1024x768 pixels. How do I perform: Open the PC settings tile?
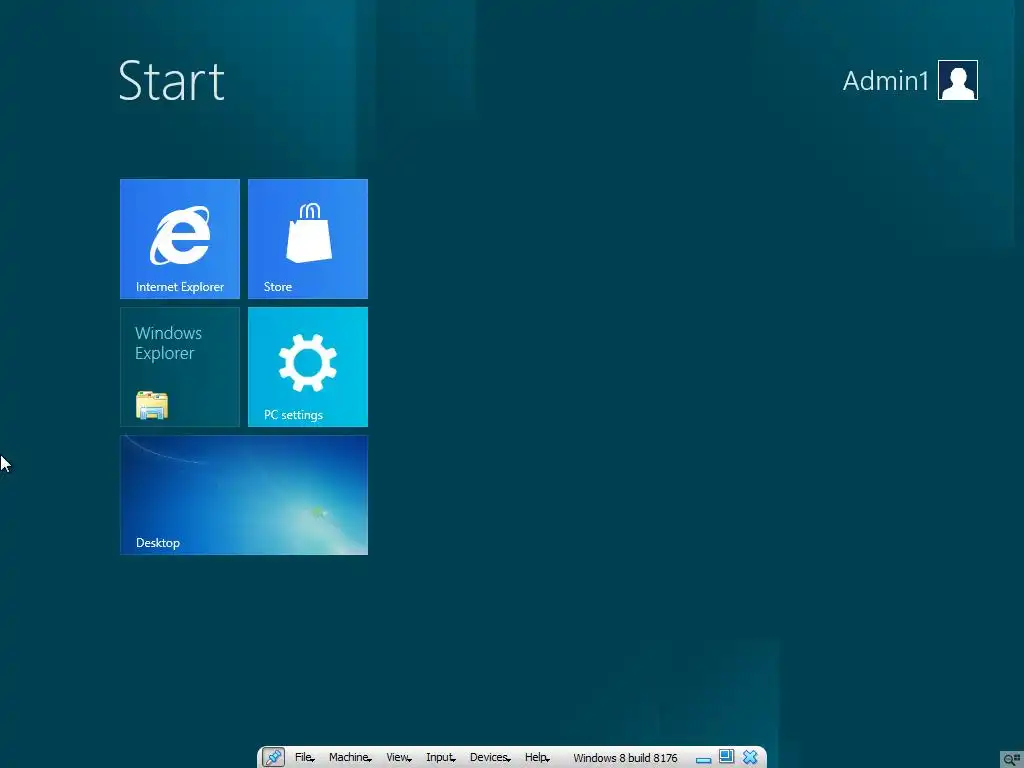[x=308, y=366]
